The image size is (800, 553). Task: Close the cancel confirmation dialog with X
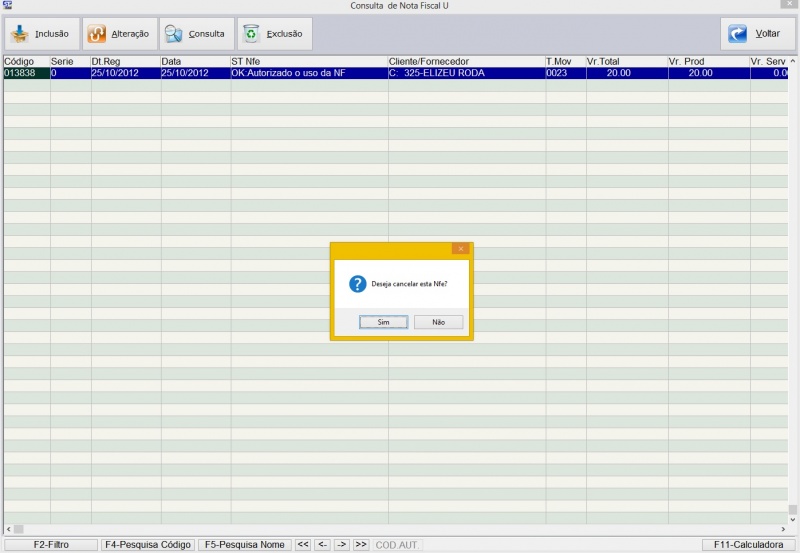click(x=460, y=248)
